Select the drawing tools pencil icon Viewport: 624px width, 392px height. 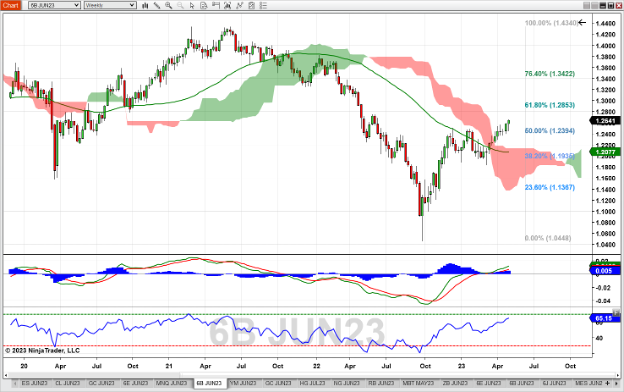click(157, 5)
